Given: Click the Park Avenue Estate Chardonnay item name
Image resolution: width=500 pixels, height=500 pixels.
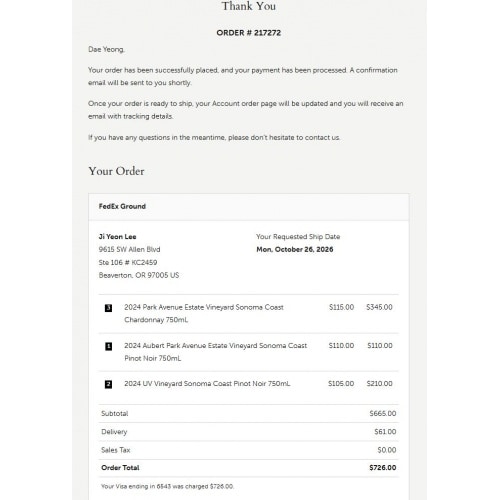Looking at the screenshot, I should [x=204, y=313].
